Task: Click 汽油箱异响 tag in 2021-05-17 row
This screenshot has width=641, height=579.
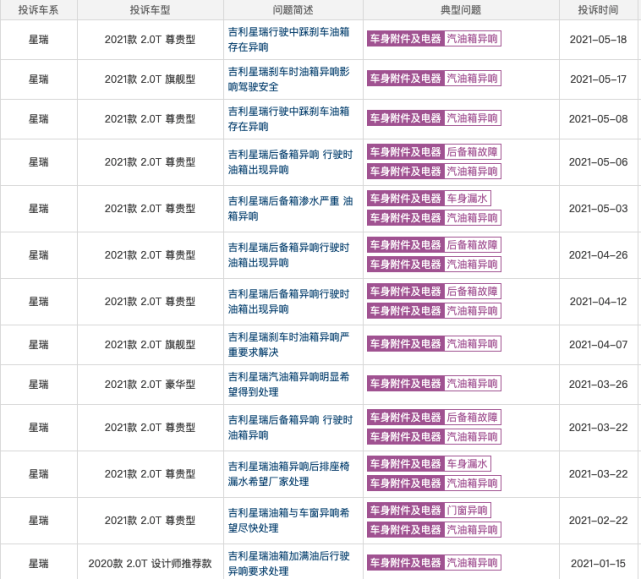Action: [472, 79]
